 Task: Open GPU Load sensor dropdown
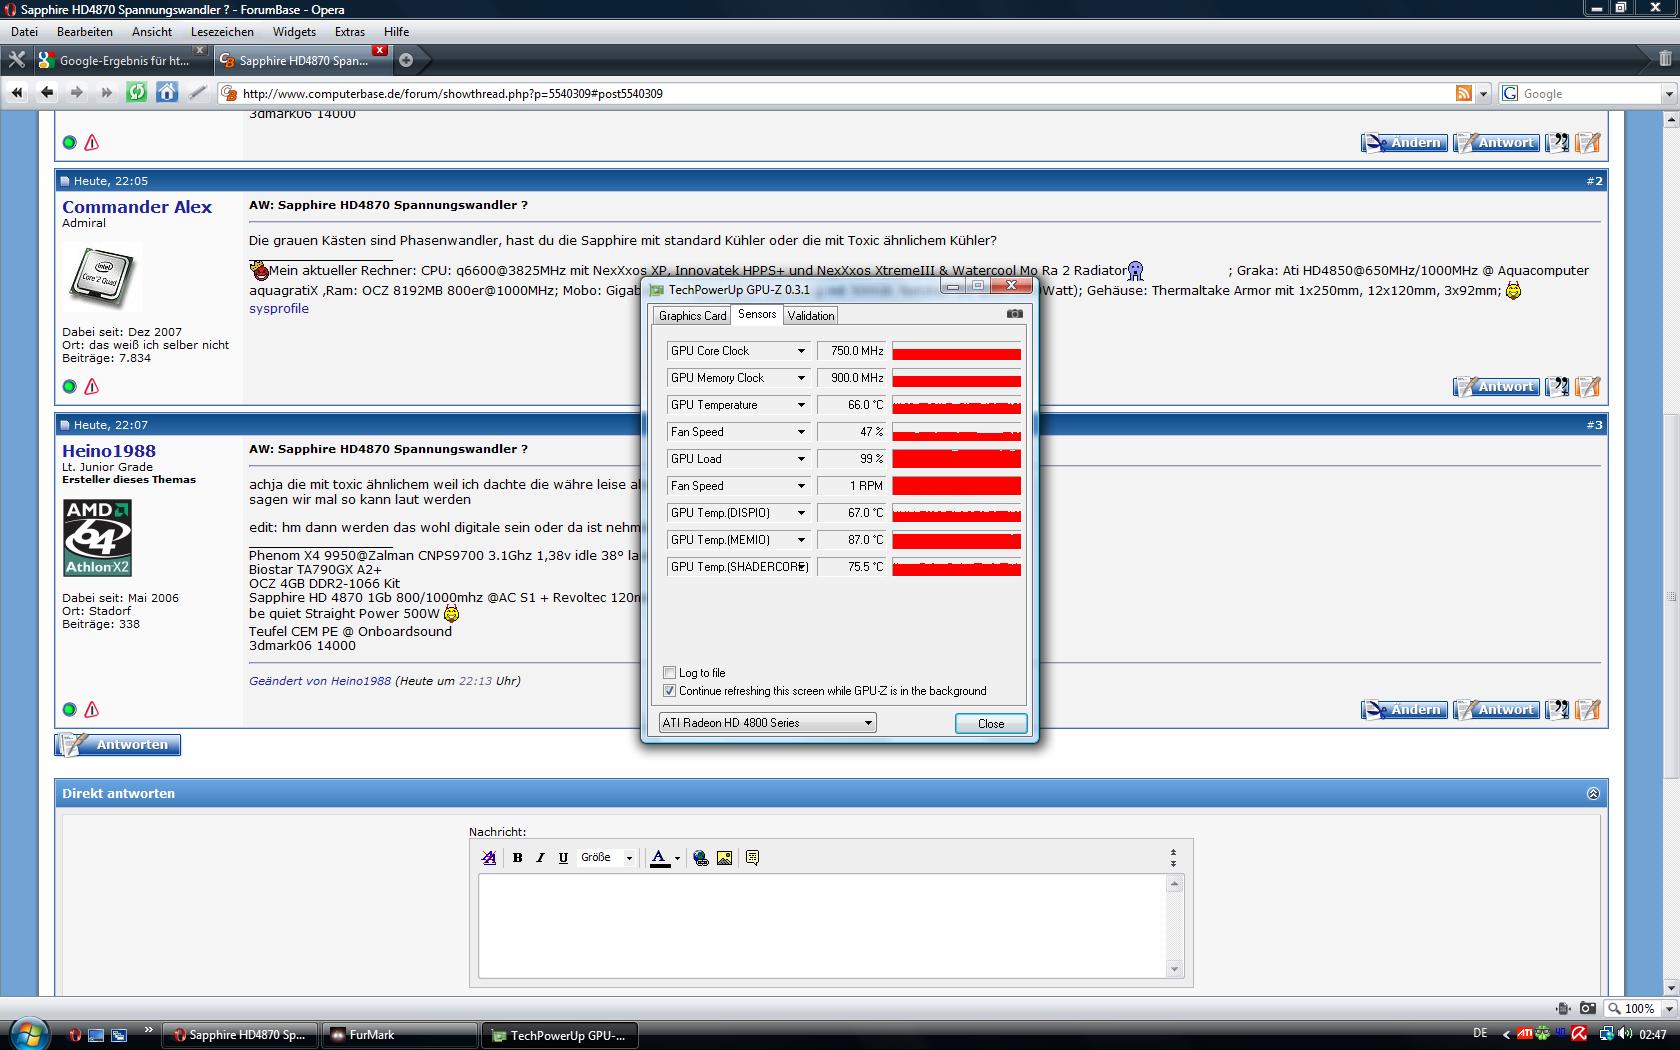[x=801, y=459]
